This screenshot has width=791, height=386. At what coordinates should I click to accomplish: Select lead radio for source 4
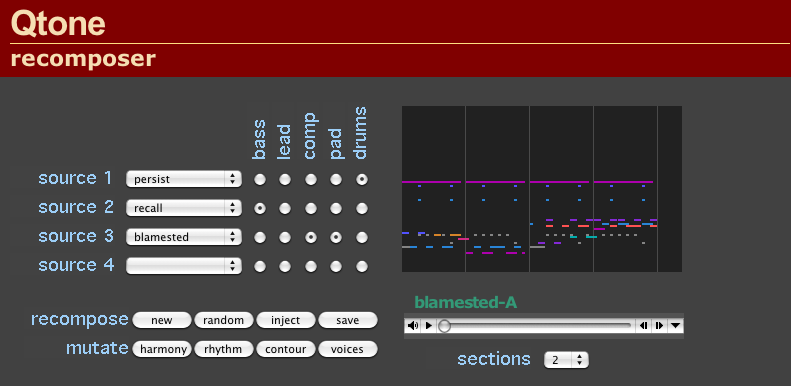tap(285, 266)
